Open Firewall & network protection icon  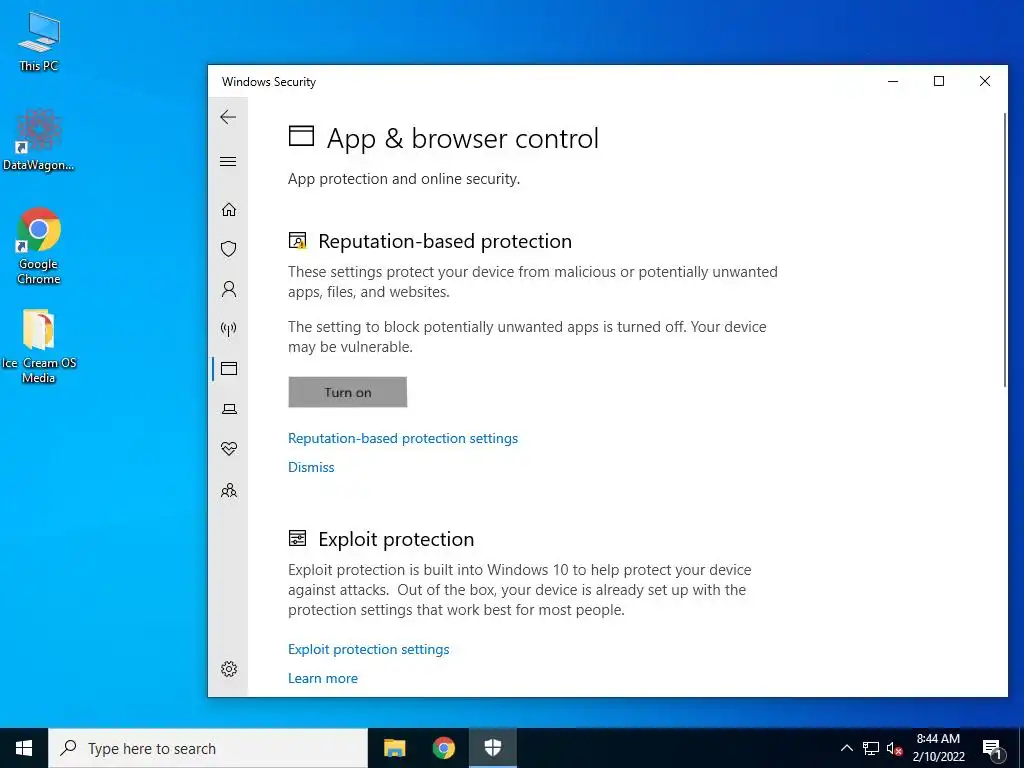(x=229, y=328)
